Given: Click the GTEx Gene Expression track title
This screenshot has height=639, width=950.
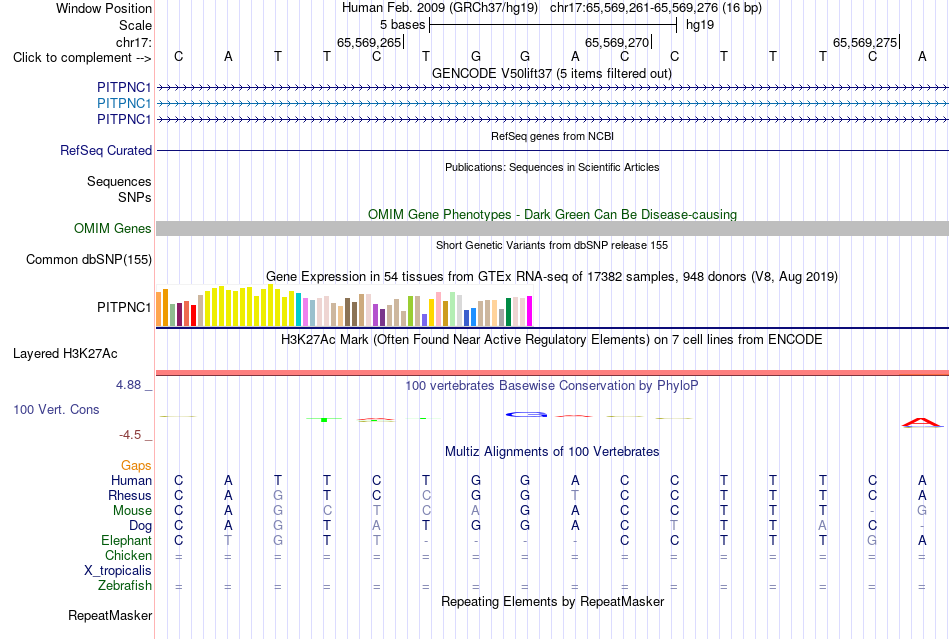Looking at the screenshot, I should [552, 277].
